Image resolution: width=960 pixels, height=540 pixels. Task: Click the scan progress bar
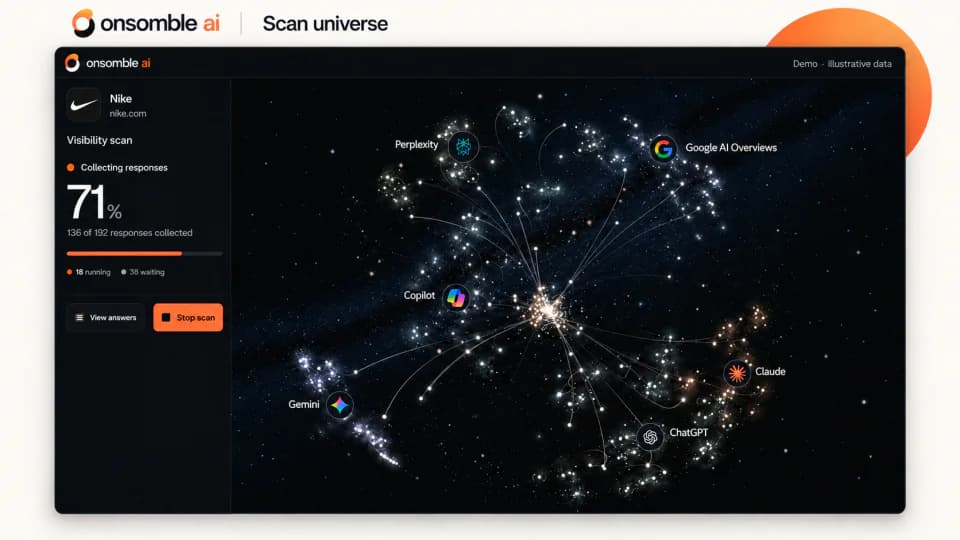[144, 253]
